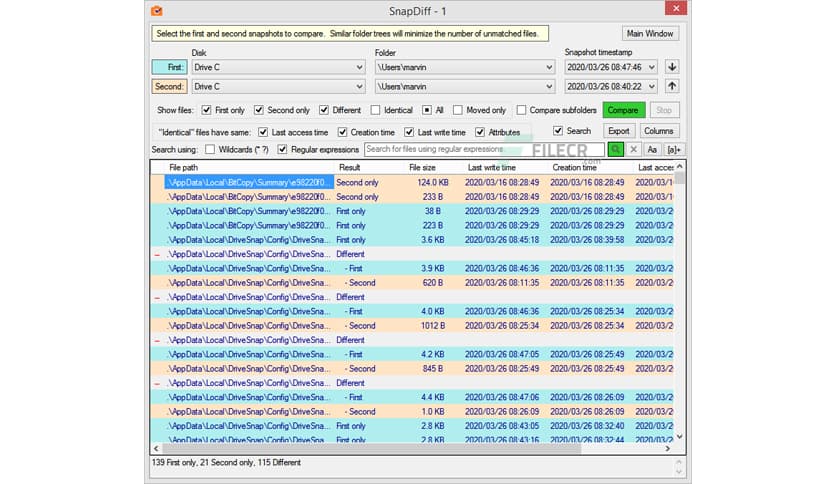Enable Wildcards search mode
Viewport: 836px width, 484px height.
coord(210,150)
